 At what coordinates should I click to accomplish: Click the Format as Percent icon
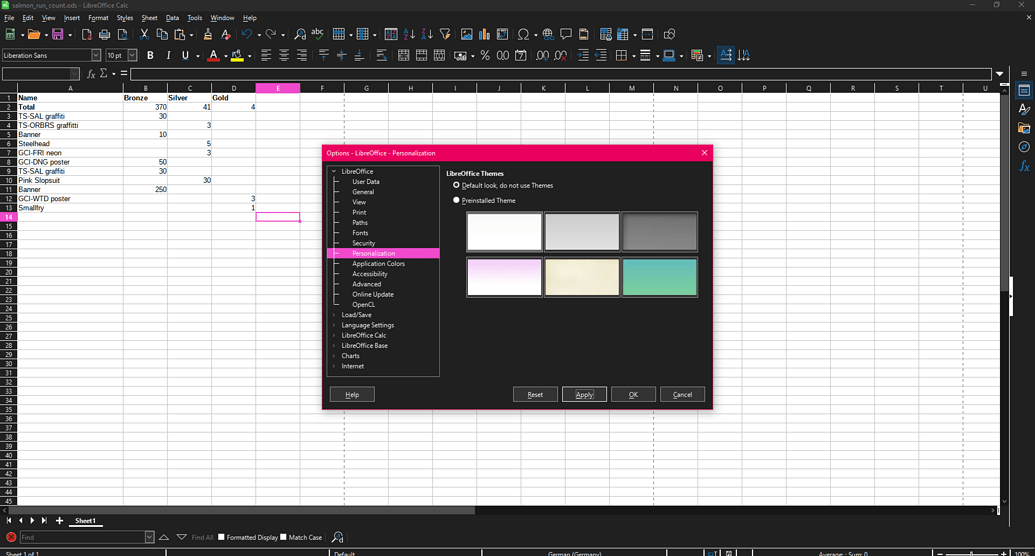tap(485, 55)
